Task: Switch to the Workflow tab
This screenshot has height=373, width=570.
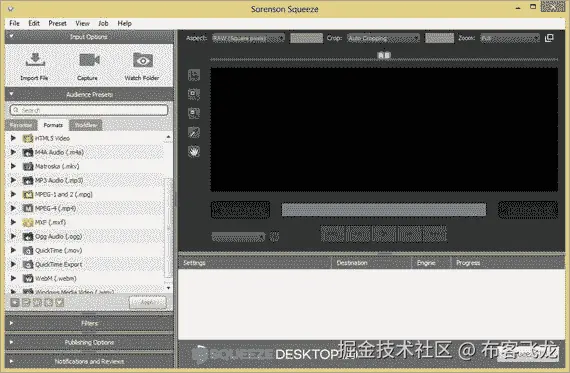Action: click(x=86, y=125)
